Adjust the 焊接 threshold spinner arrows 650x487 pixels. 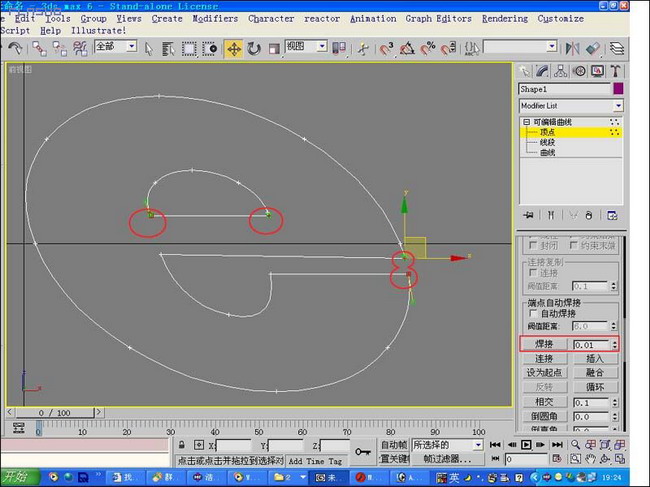[x=614, y=344]
